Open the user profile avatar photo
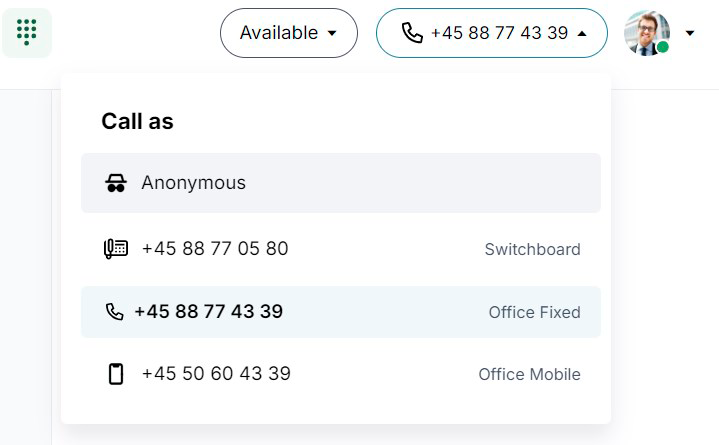The image size is (719, 445). coord(647,33)
